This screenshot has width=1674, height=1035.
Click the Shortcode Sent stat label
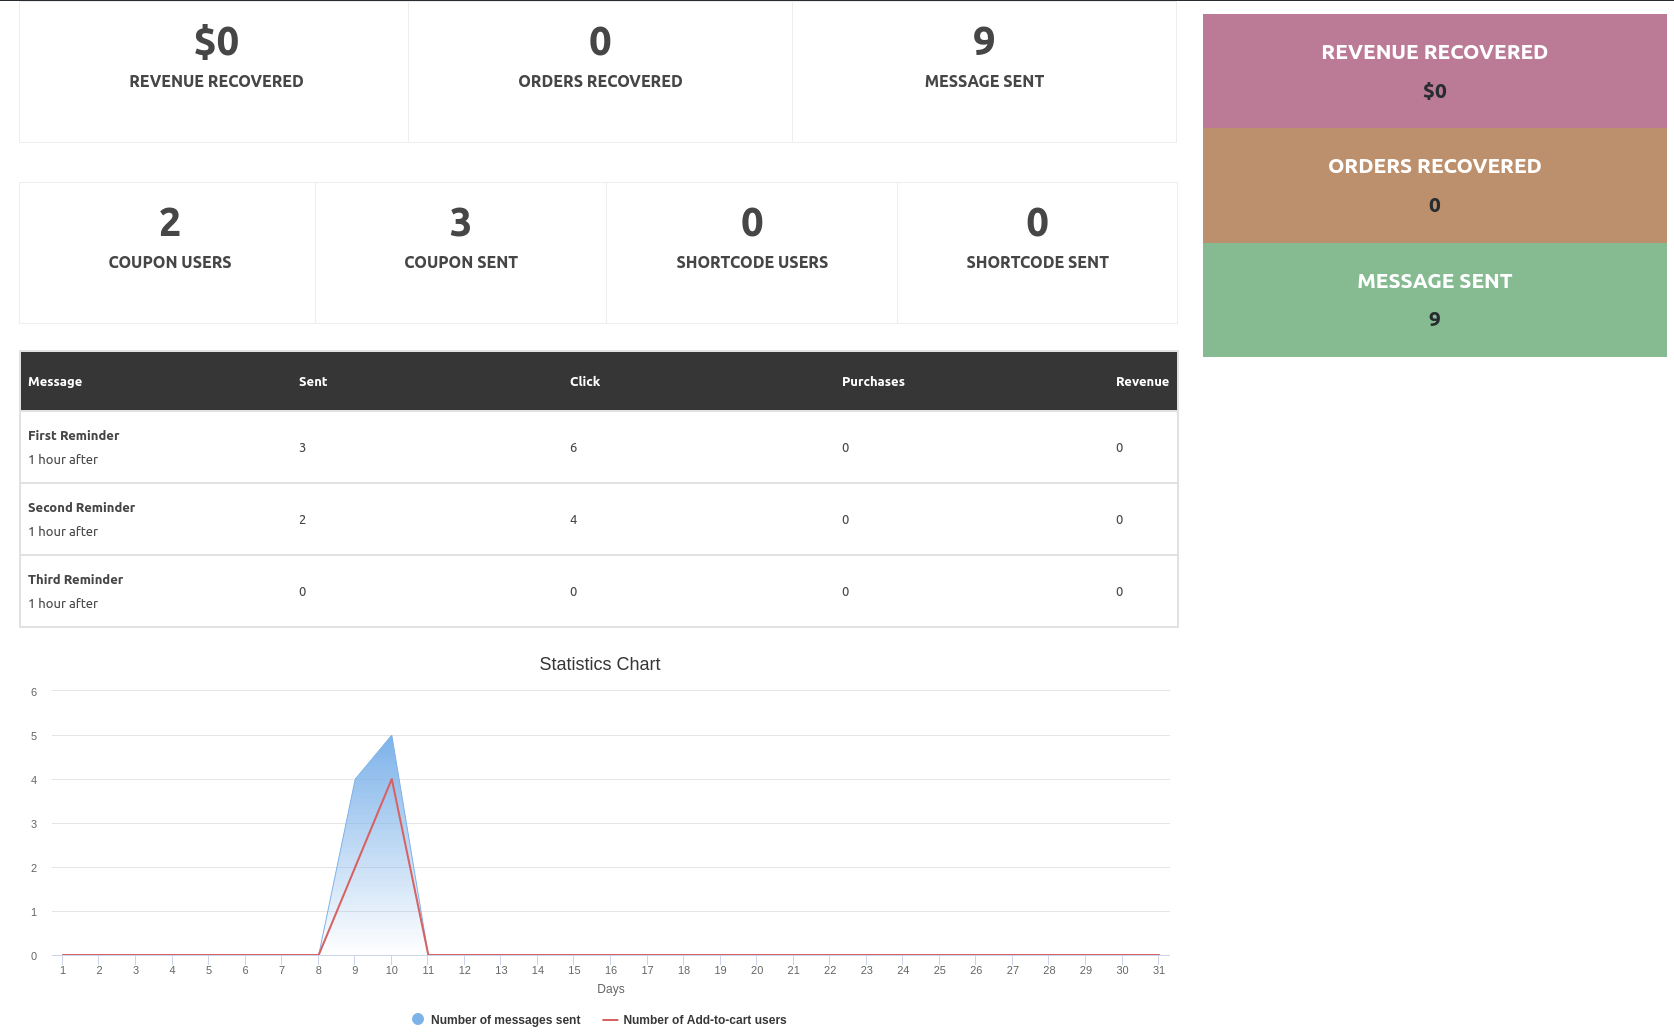(x=1037, y=263)
